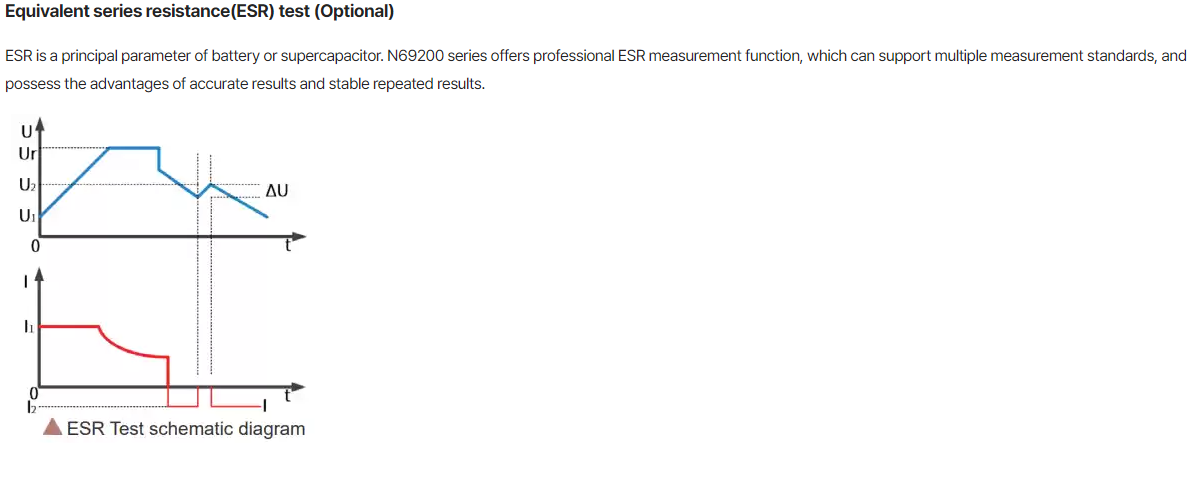Click the upward arrowhead of U axis
This screenshot has height=501, width=1199.
pos(40,125)
